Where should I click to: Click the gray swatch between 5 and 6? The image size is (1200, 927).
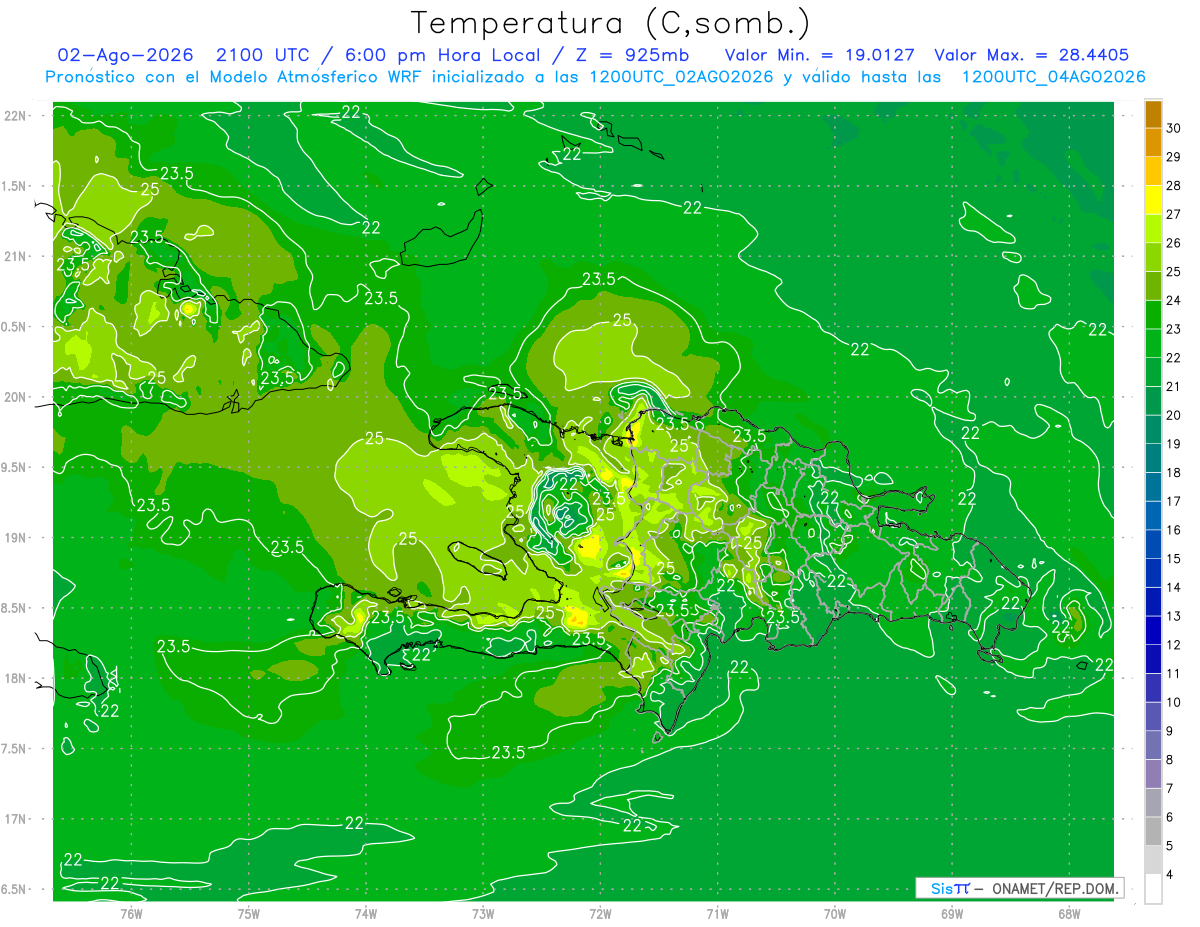click(x=1153, y=831)
